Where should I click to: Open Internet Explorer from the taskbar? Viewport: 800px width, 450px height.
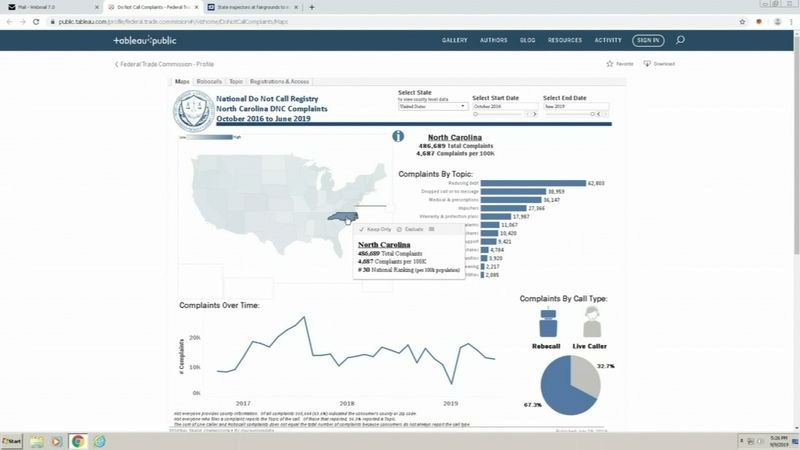click(x=99, y=441)
